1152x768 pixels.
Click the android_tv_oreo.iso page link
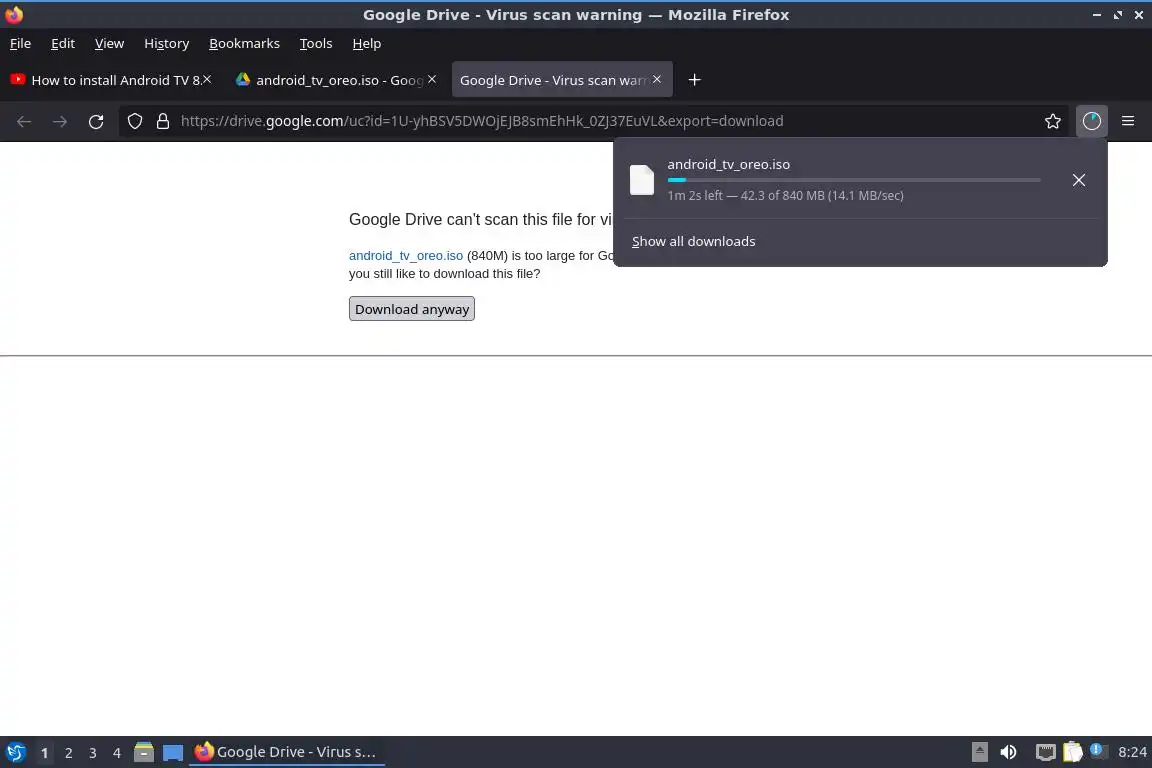(406, 256)
